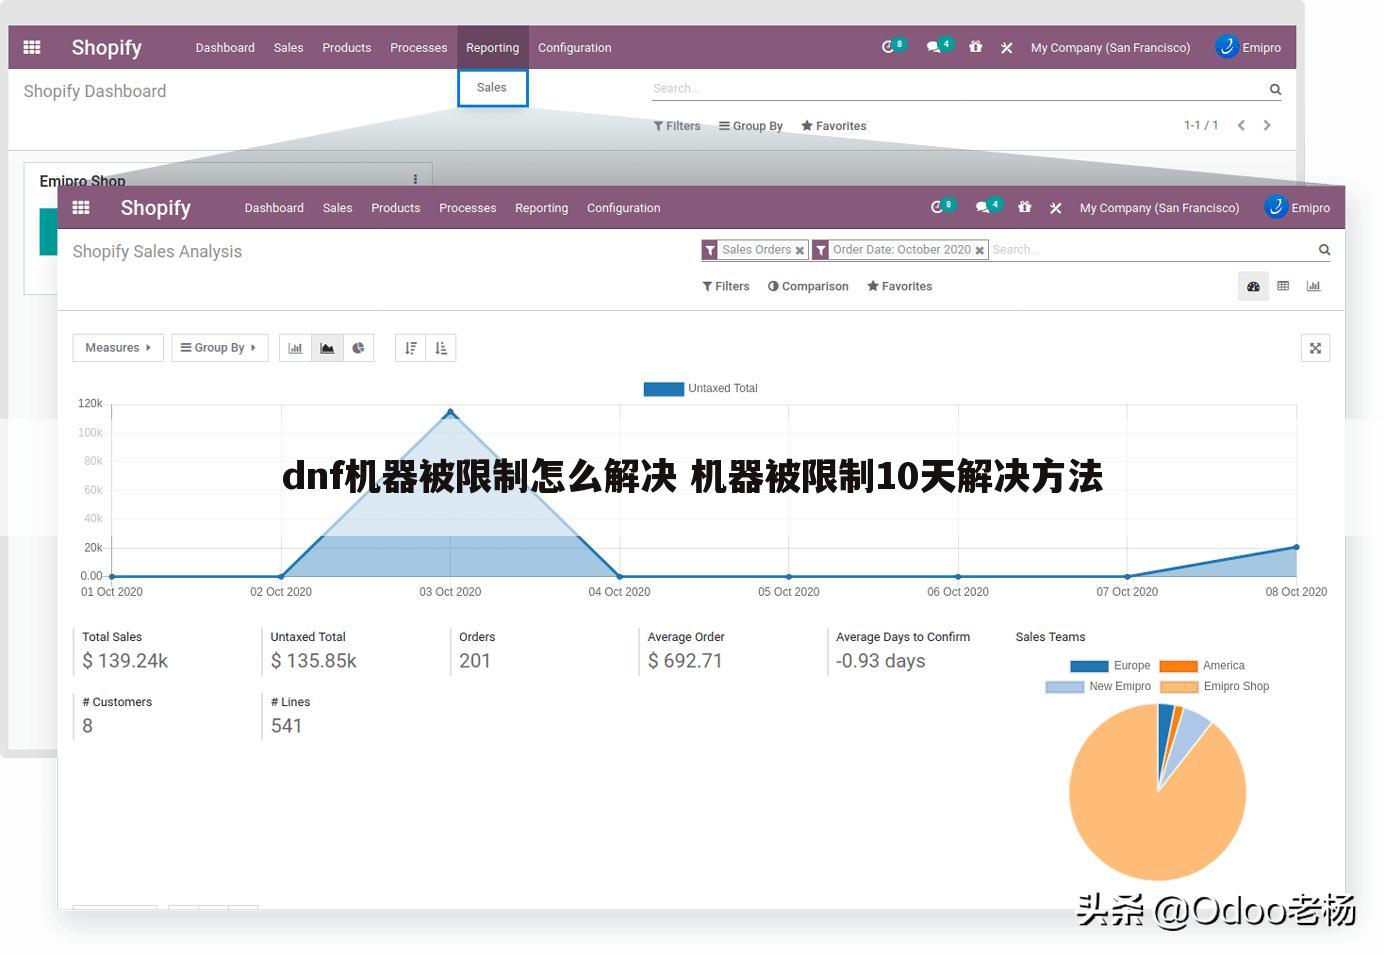
Task: Toggle Untaxed Total legend series
Action: click(700, 388)
